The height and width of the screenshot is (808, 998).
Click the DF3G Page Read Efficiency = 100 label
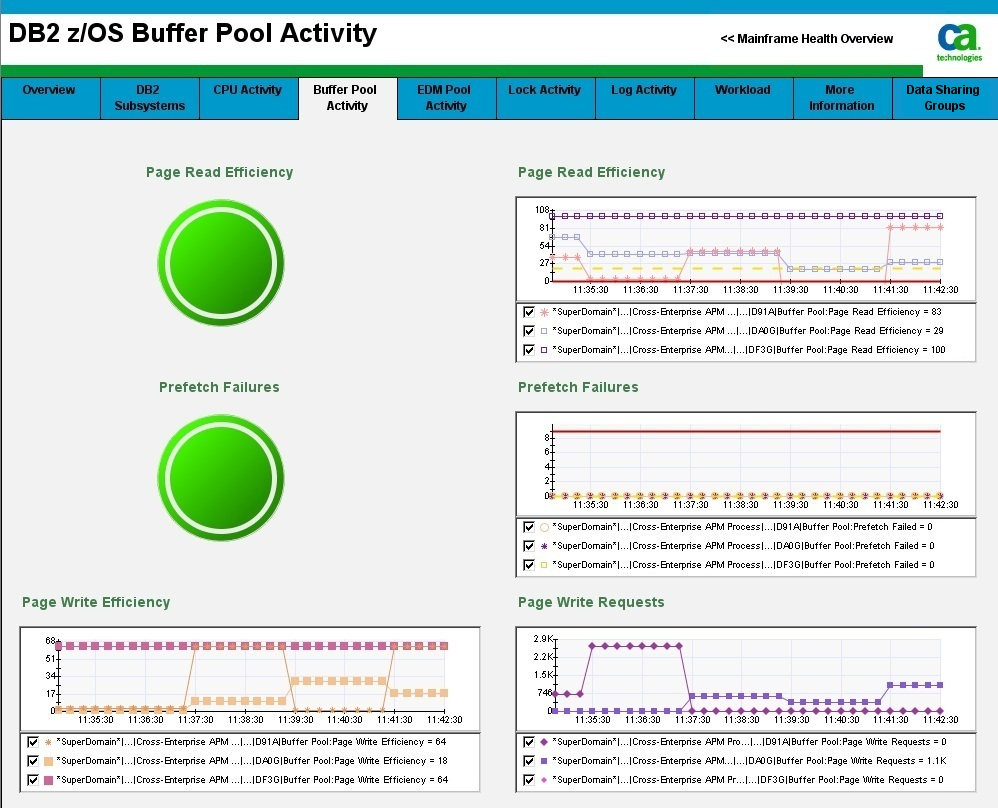pyautogui.click(x=748, y=350)
